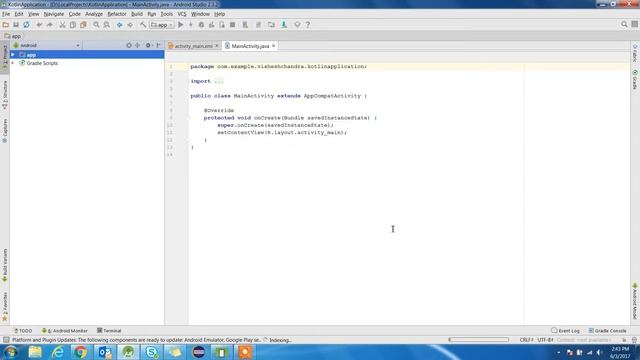Click the Cut scissors icon
The width and height of the screenshot is (640, 360).
click(x=62, y=25)
